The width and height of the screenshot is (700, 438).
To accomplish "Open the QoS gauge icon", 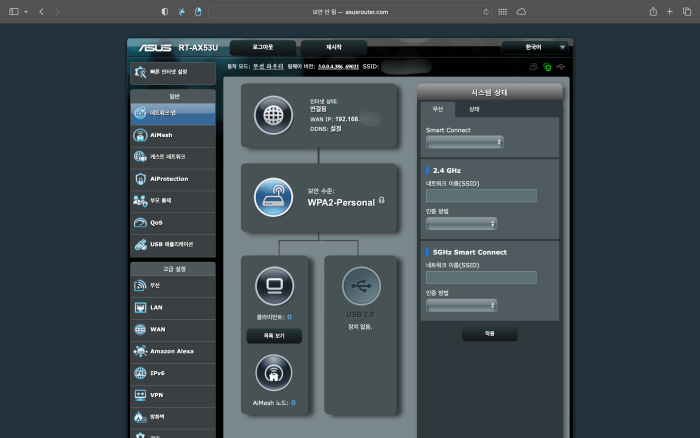I will [x=140, y=222].
